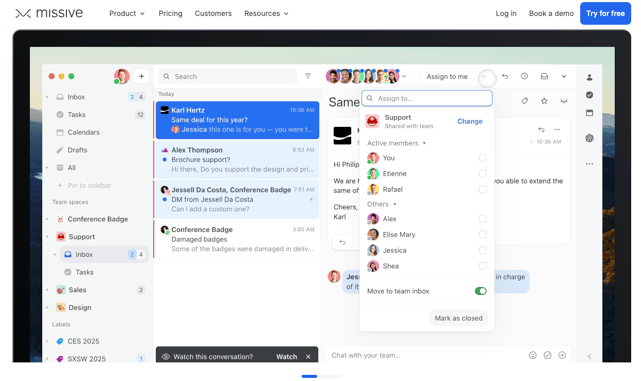Click the task checkmark icon in chat box
The width and height of the screenshot is (641, 381).
pos(547,355)
